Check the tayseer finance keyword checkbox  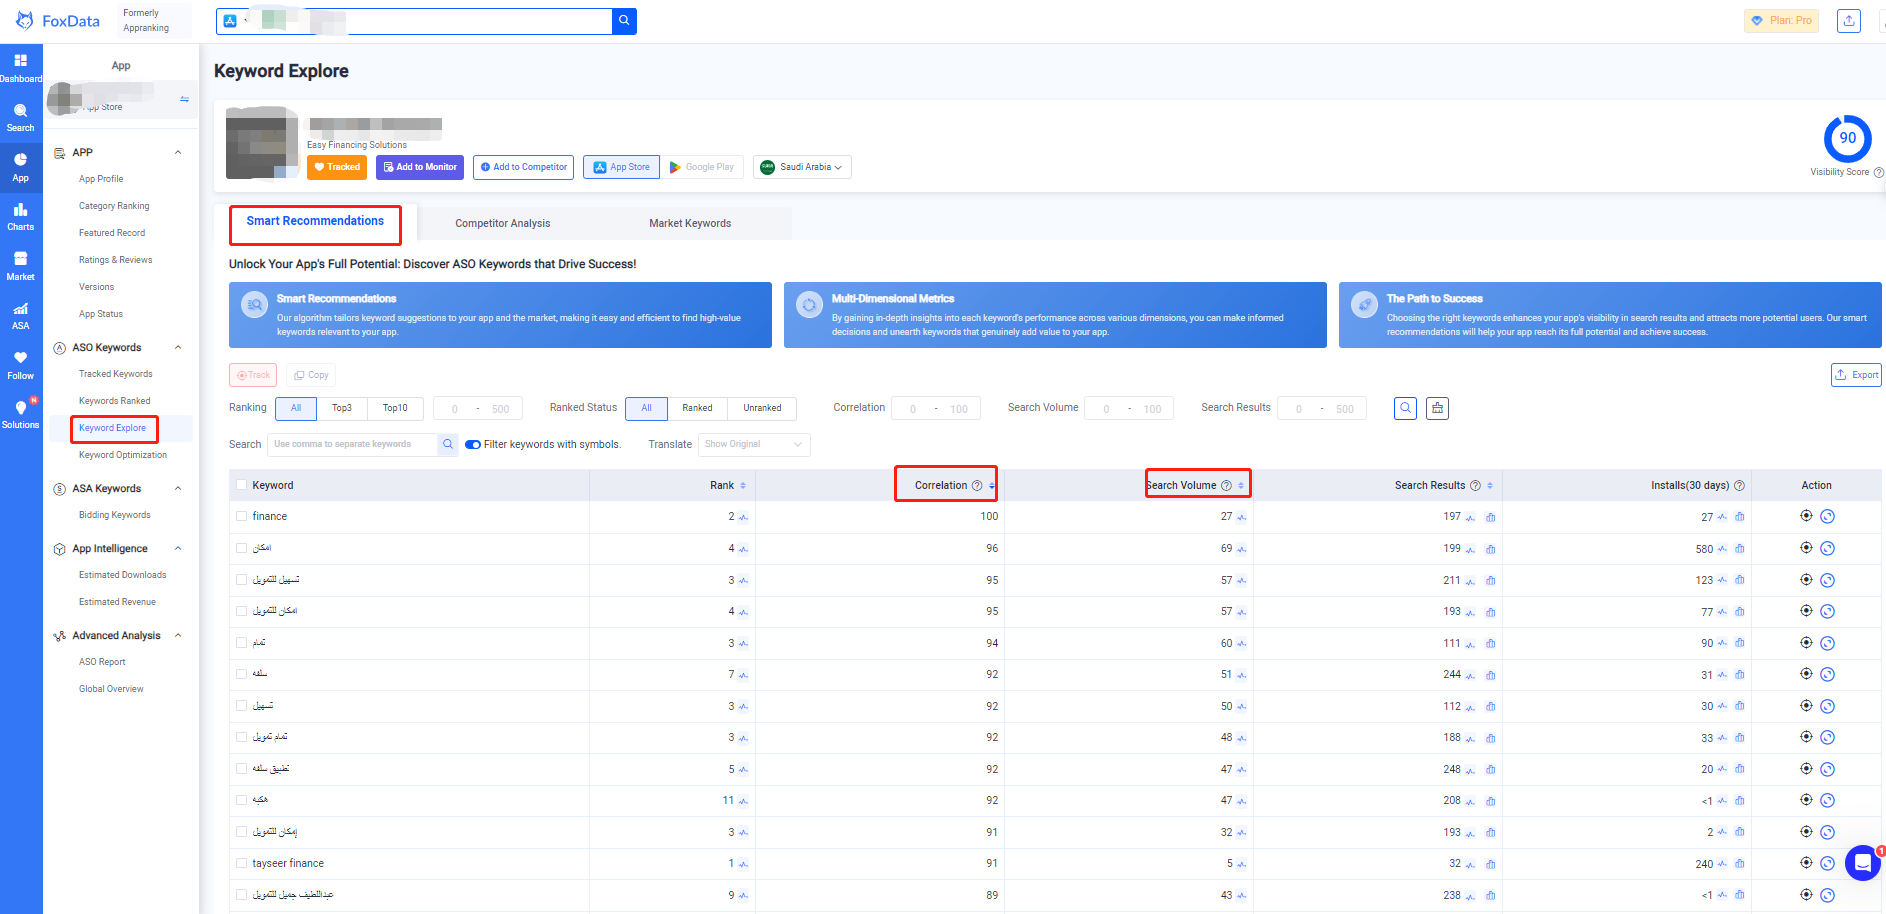point(241,863)
